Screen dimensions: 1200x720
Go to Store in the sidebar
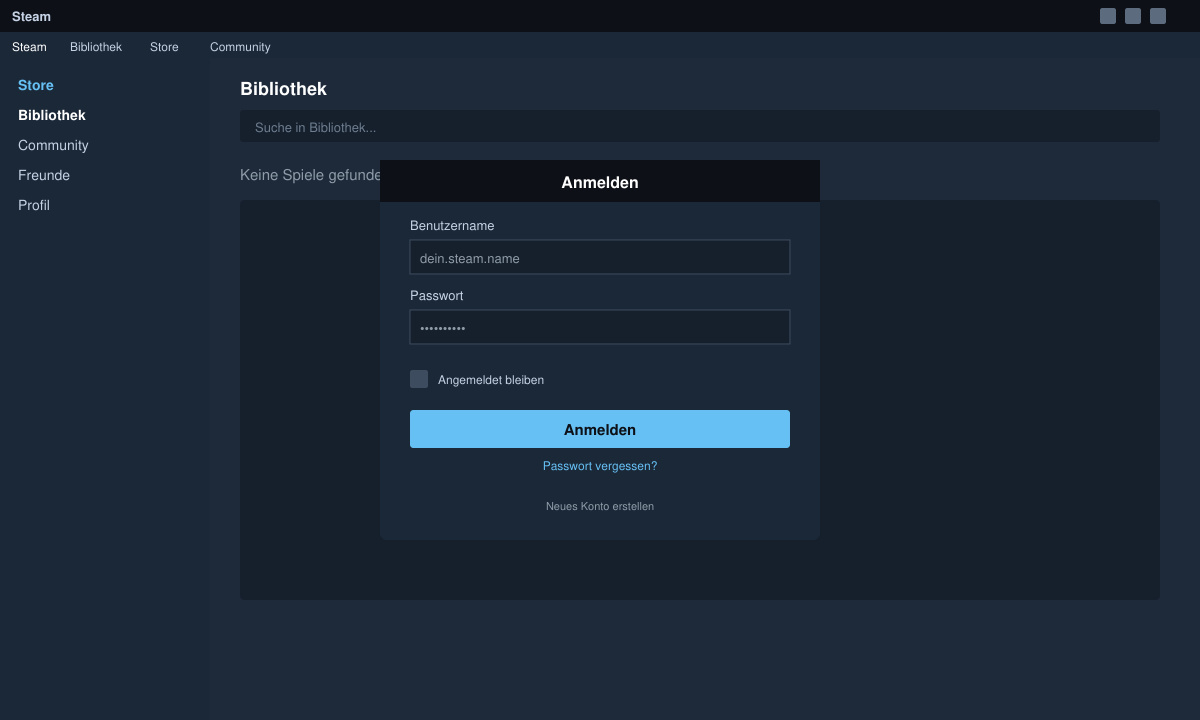(x=36, y=85)
